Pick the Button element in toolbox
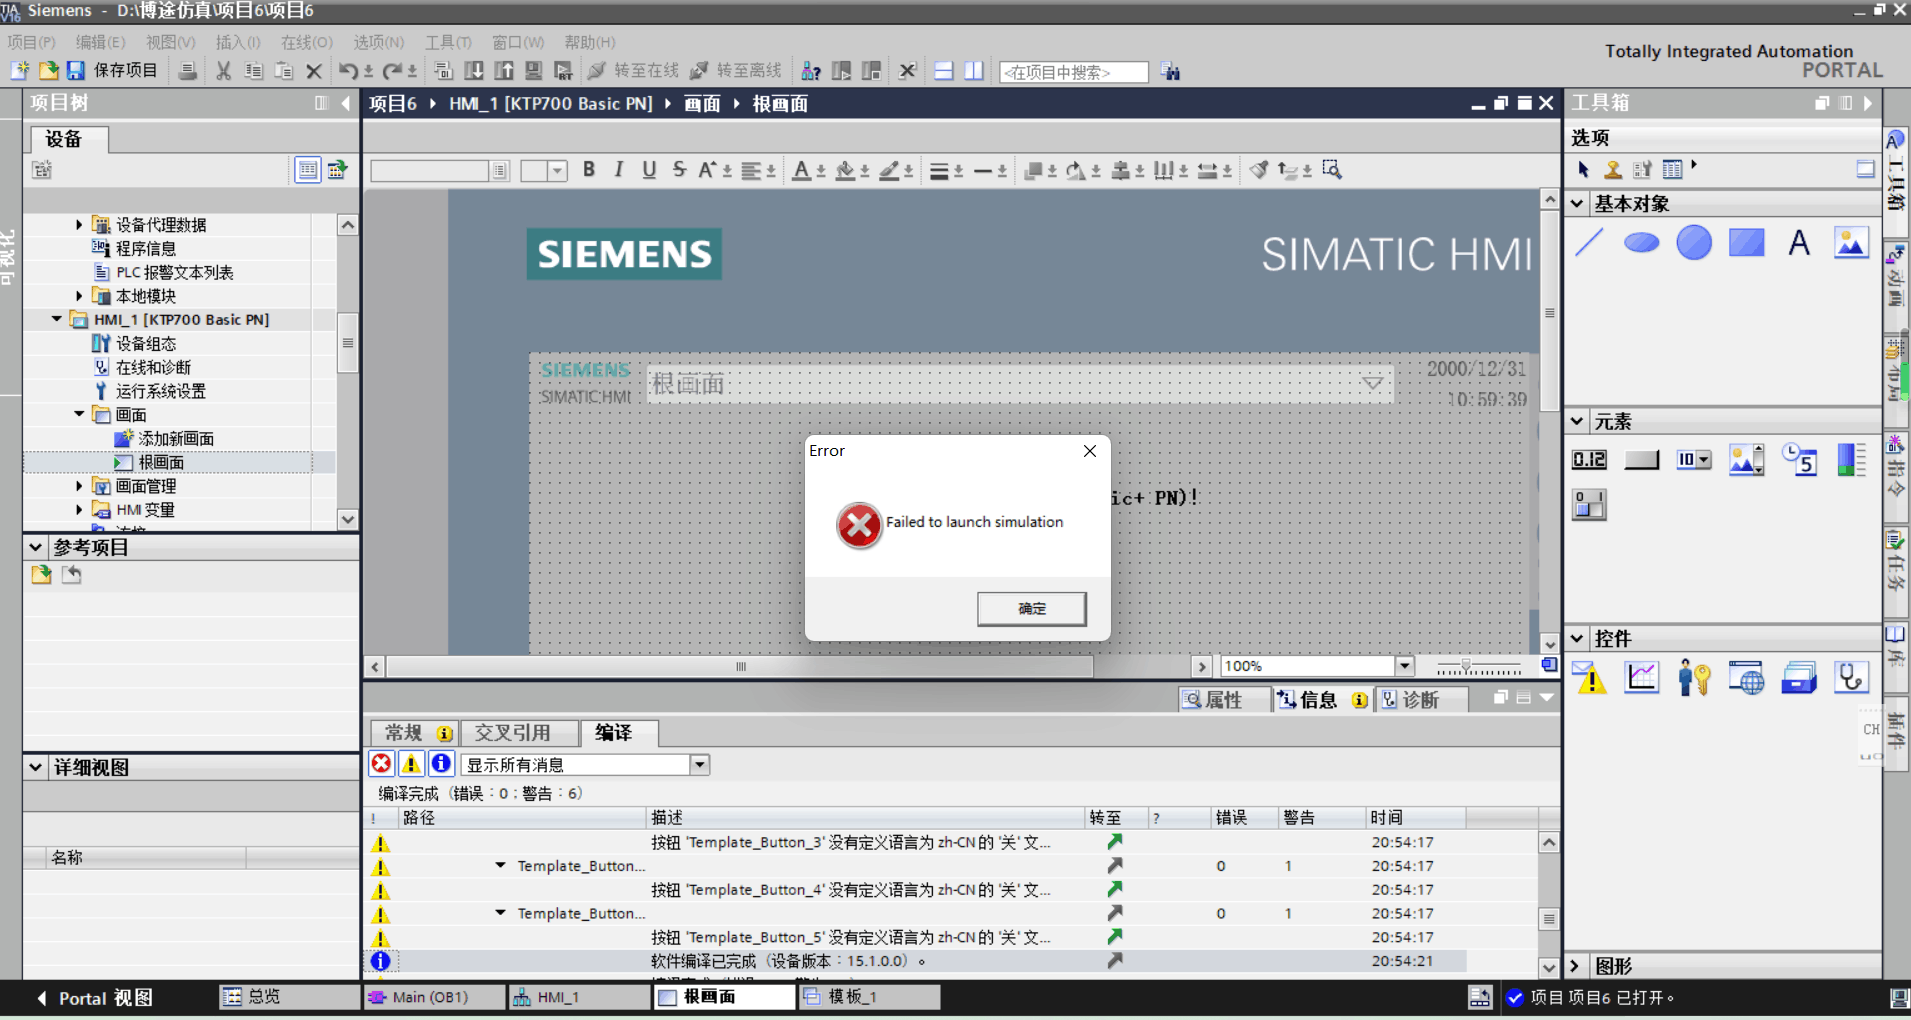This screenshot has height=1020, width=1911. [x=1641, y=460]
